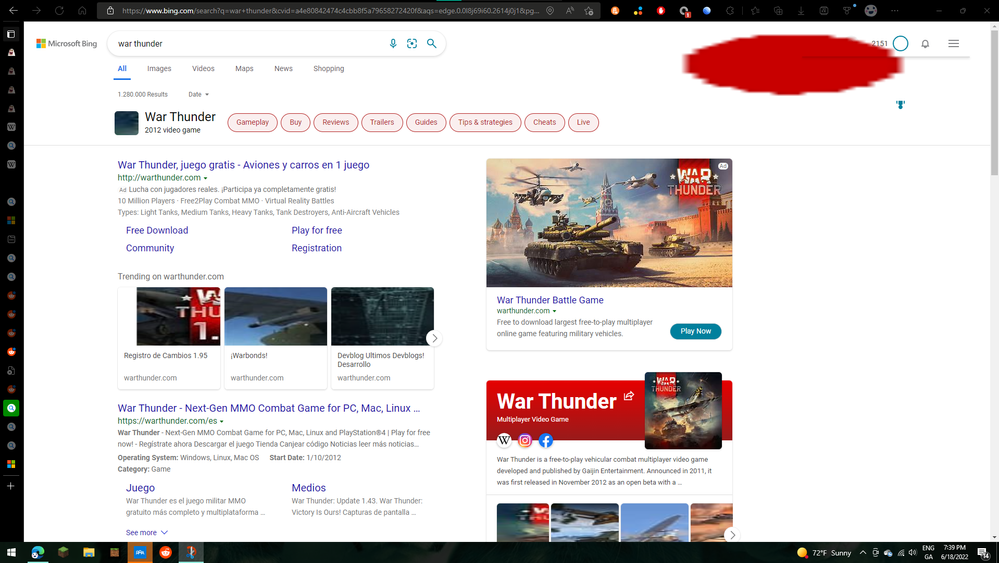The width and height of the screenshot is (999, 563).
Task: Open Edge from the taskbar
Action: (x=38, y=552)
